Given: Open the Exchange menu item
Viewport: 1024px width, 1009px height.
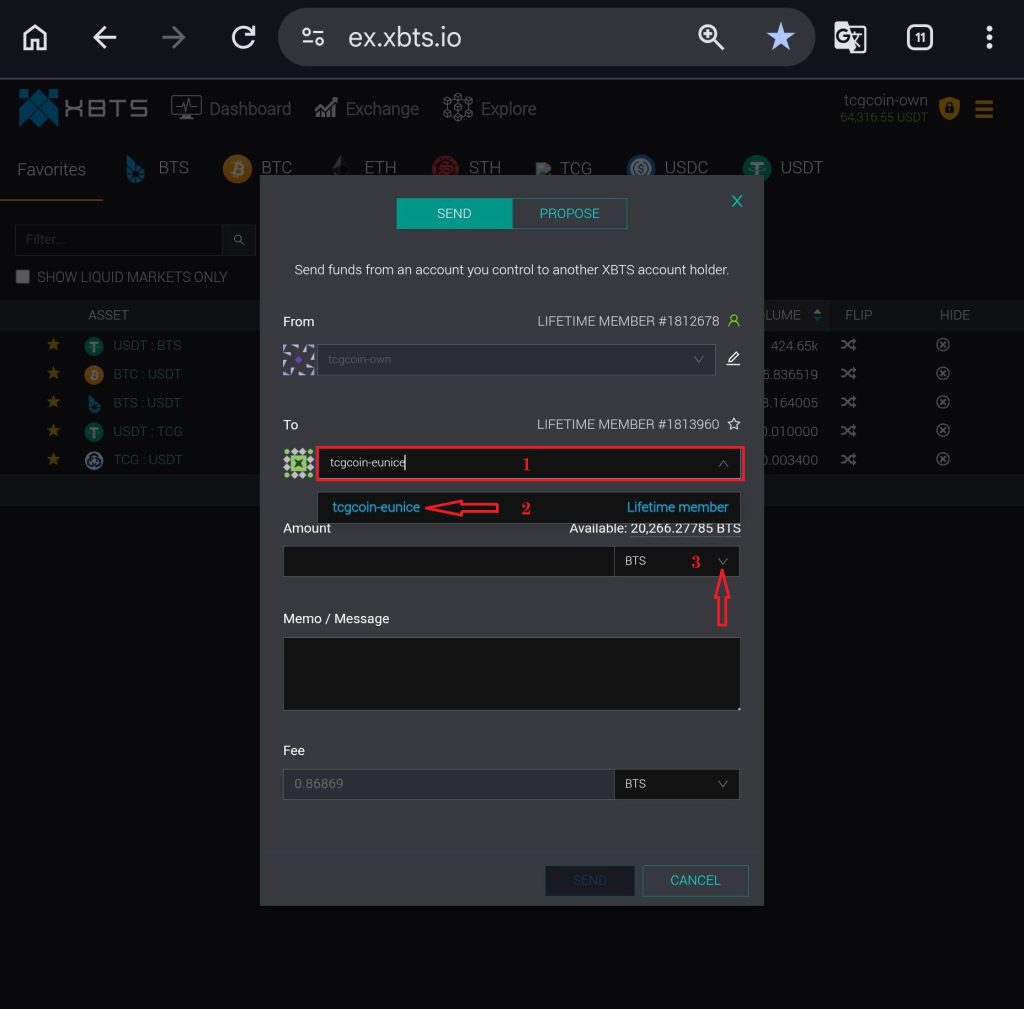Looking at the screenshot, I should pos(367,109).
